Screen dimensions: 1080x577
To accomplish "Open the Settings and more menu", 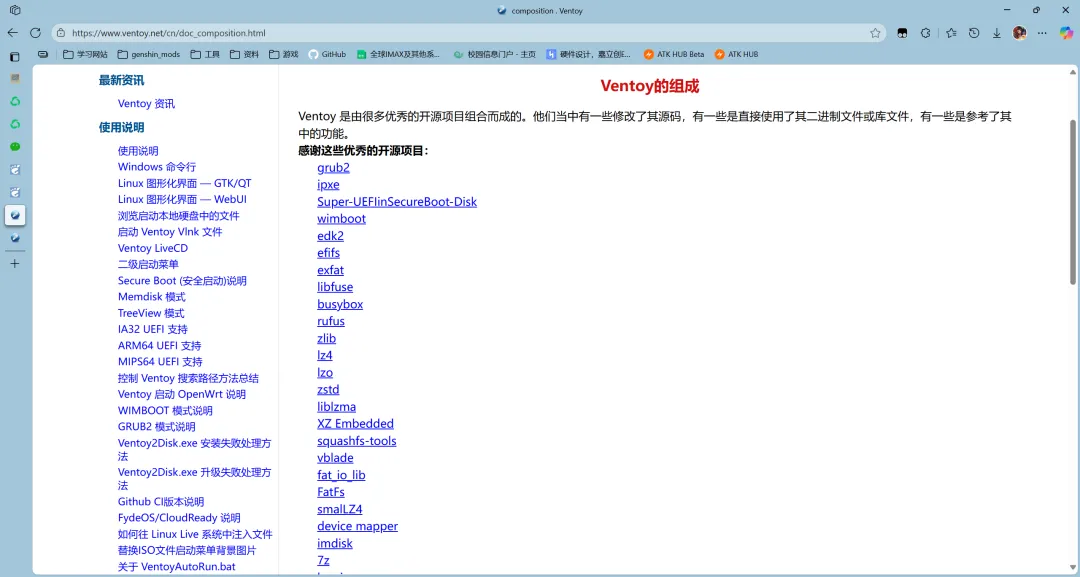I will [x=1042, y=32].
